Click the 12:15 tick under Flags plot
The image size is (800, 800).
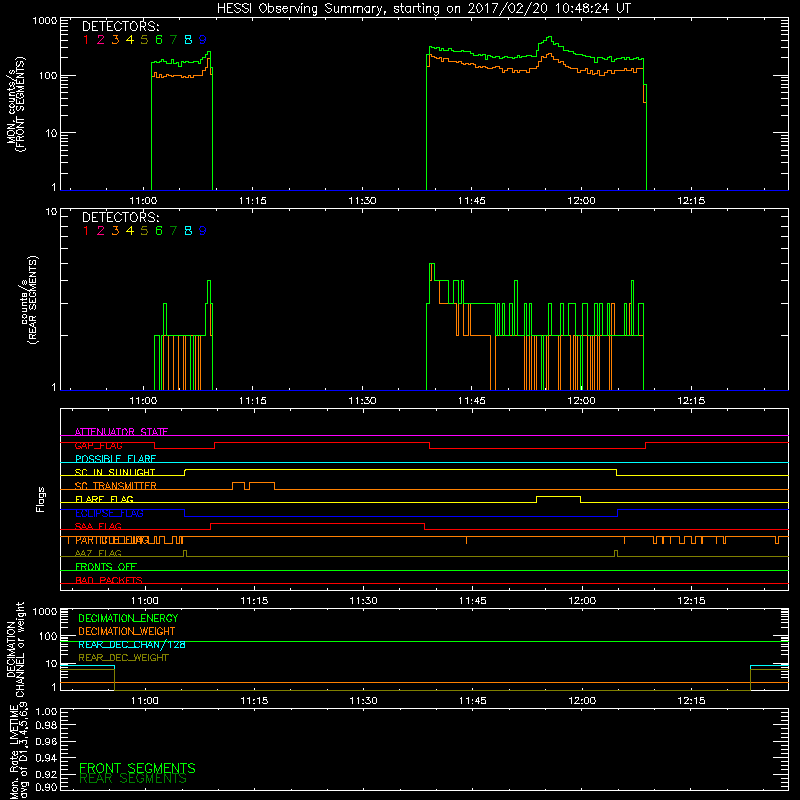click(x=691, y=601)
